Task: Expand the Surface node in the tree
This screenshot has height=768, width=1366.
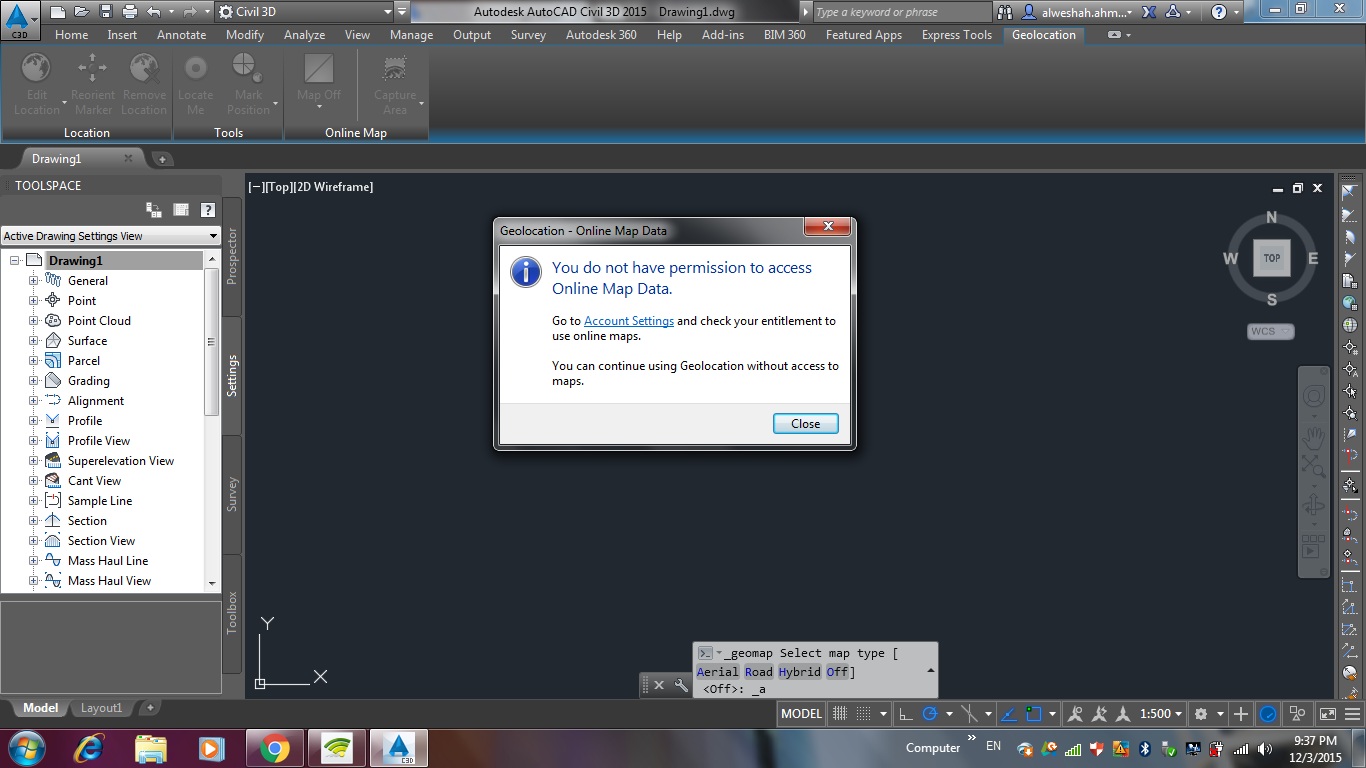Action: pyautogui.click(x=32, y=340)
